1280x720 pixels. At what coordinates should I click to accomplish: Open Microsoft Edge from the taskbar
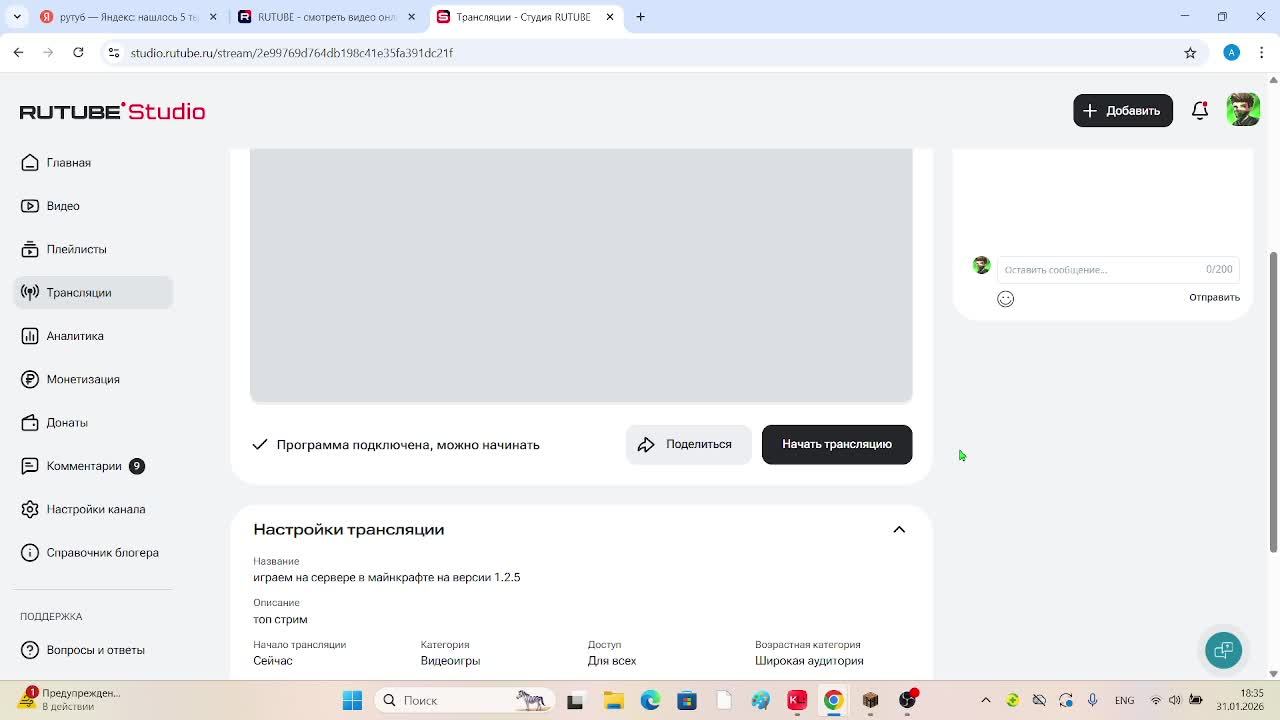650,700
